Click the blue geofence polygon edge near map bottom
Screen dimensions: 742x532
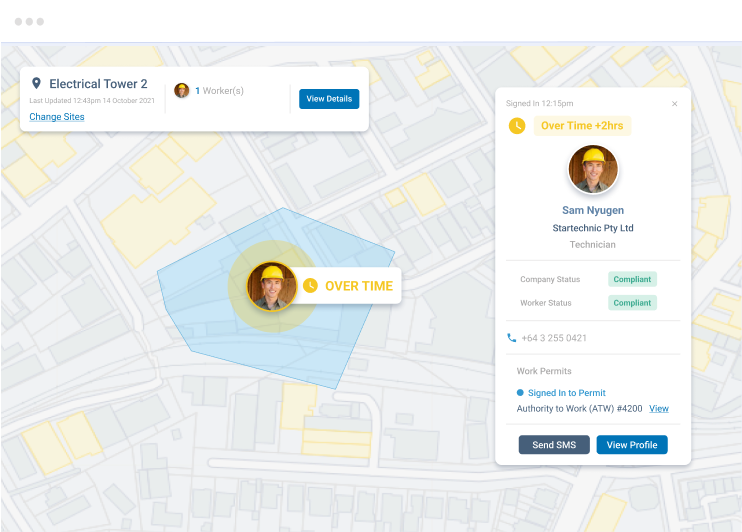[263, 371]
